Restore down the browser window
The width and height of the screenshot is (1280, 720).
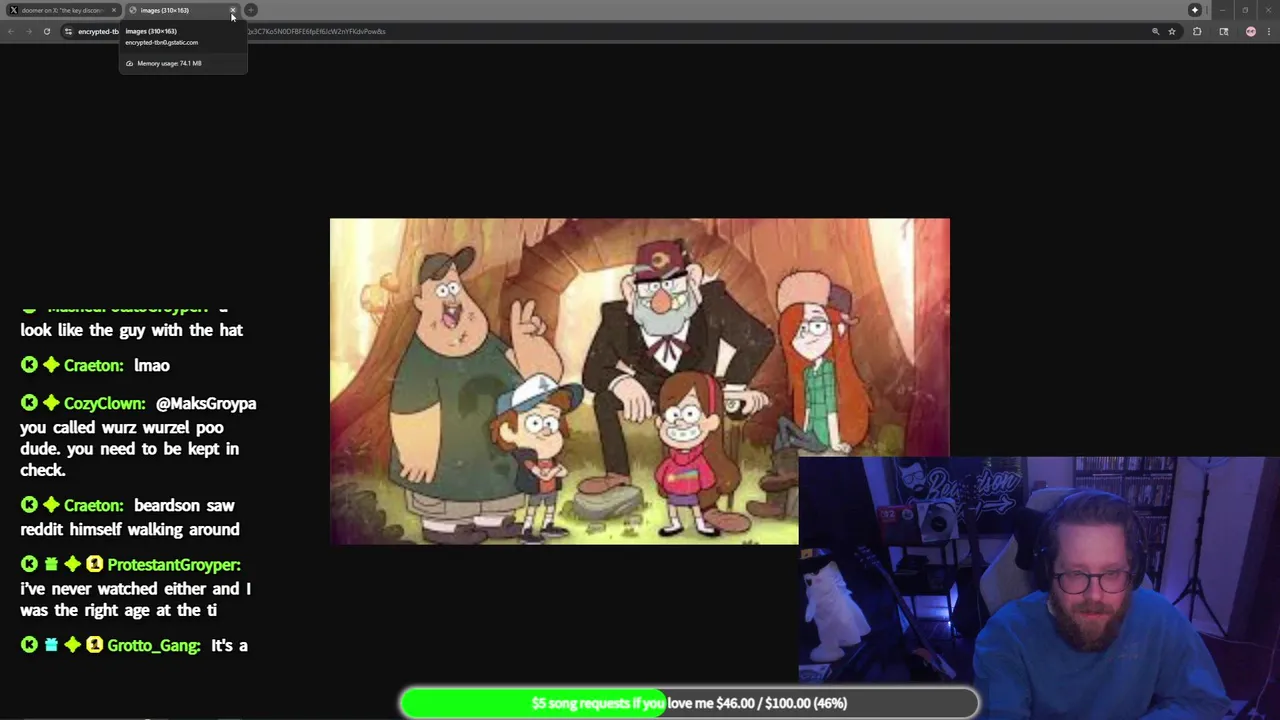point(1245,10)
